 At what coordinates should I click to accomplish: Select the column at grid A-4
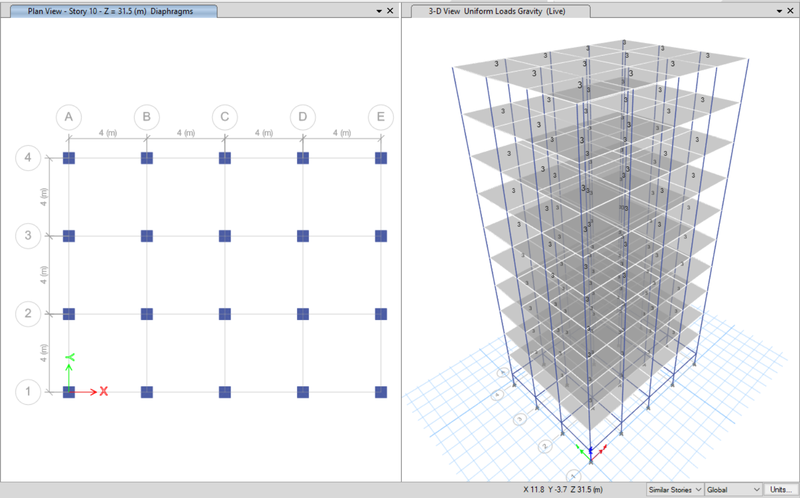(x=69, y=158)
